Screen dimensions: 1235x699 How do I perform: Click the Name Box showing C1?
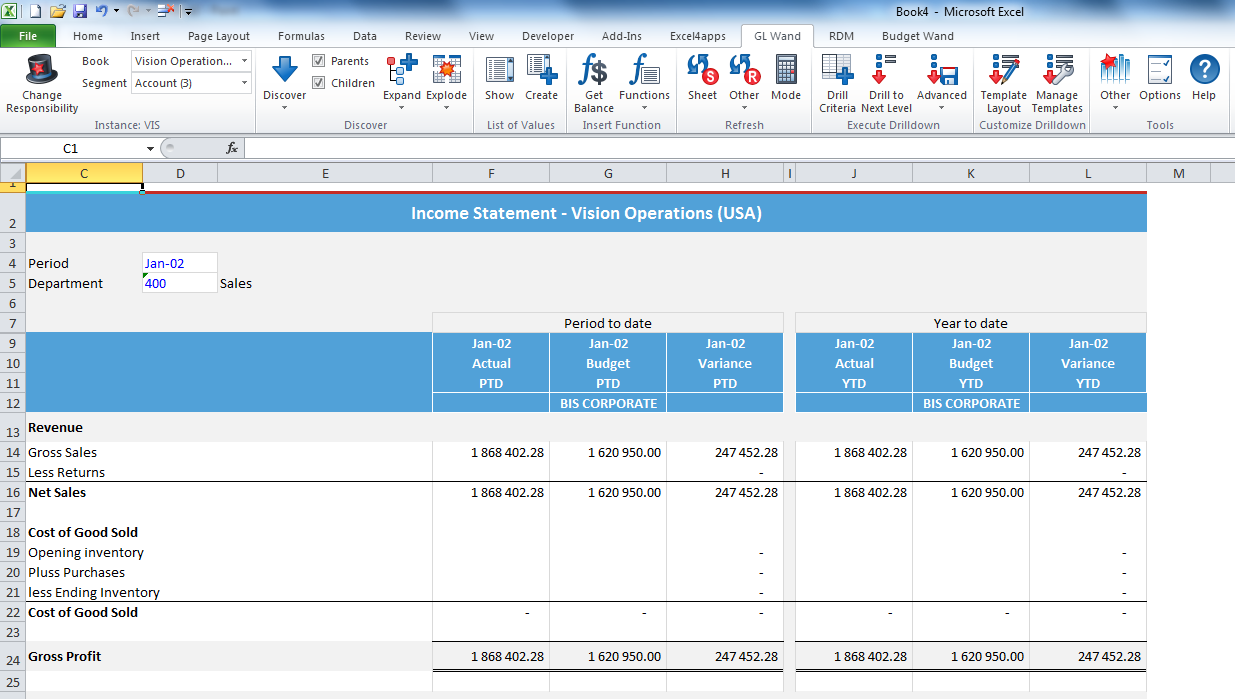[71, 148]
